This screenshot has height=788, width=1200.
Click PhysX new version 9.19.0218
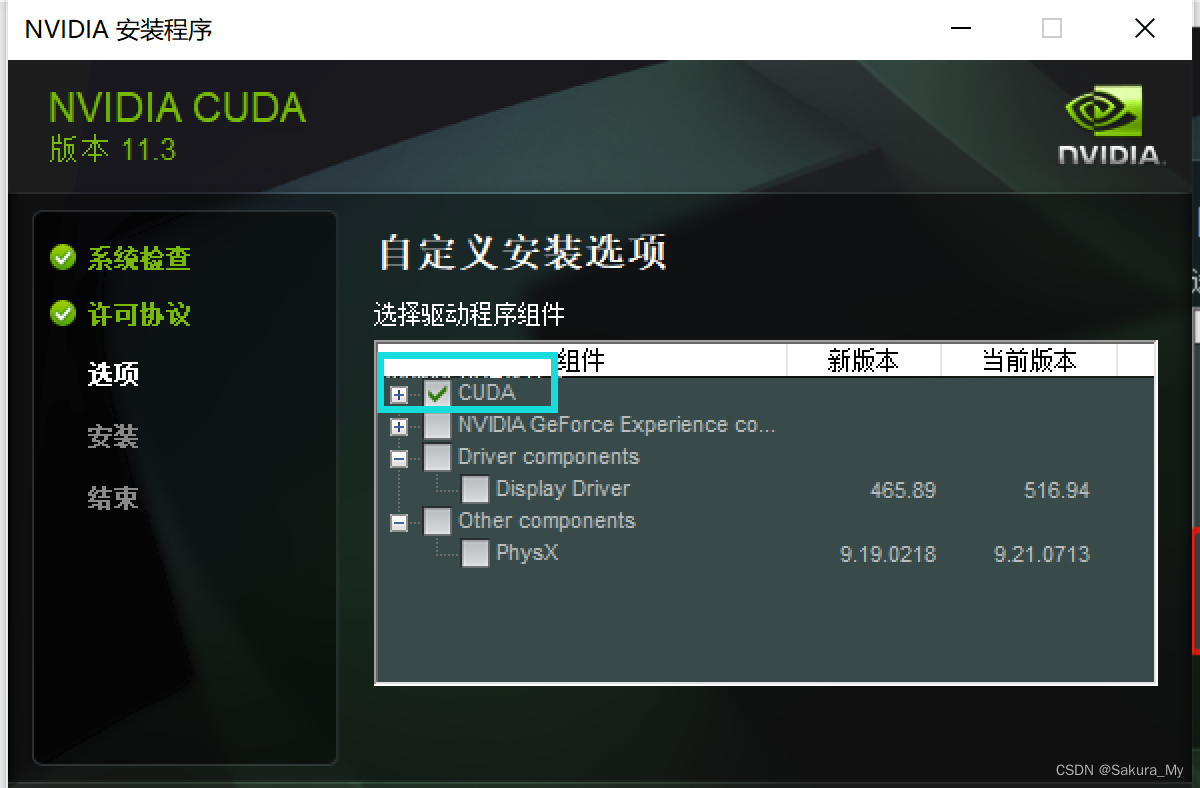pos(888,555)
